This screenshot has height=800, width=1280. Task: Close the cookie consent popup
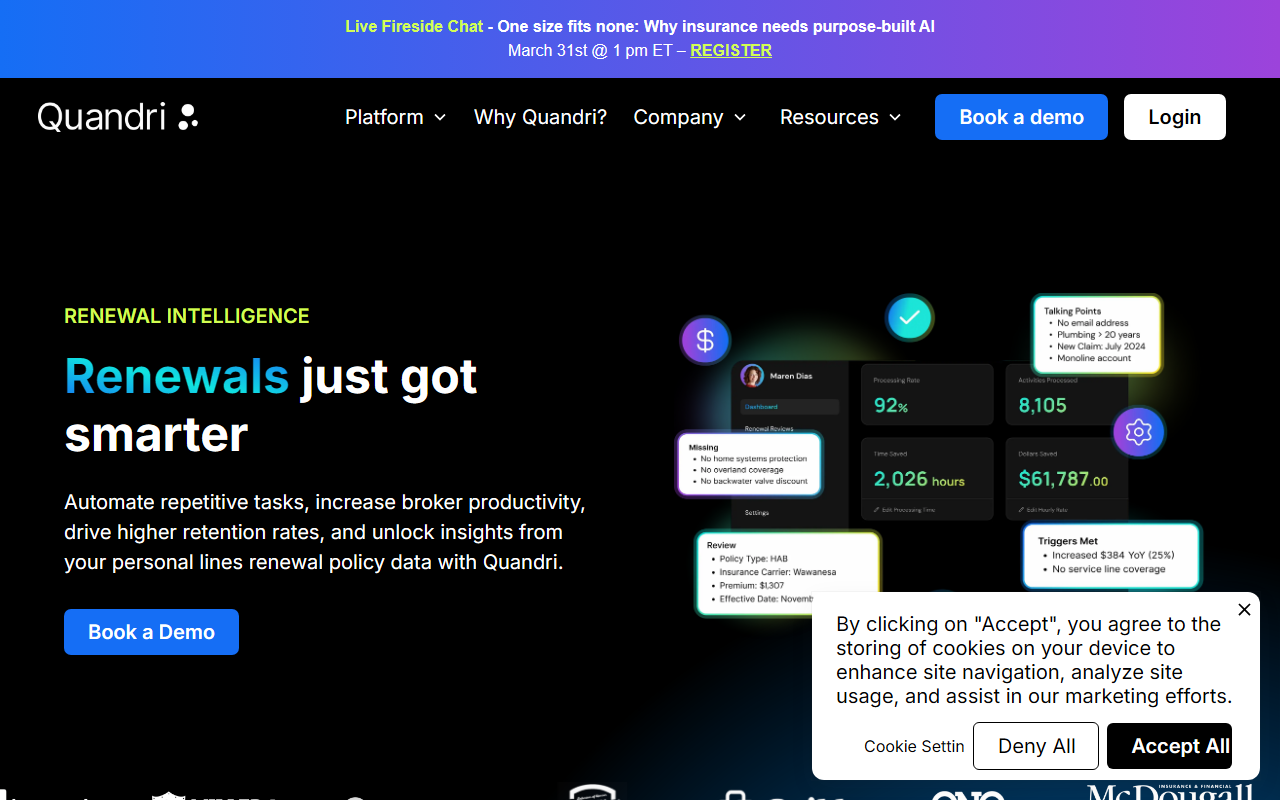pyautogui.click(x=1244, y=609)
